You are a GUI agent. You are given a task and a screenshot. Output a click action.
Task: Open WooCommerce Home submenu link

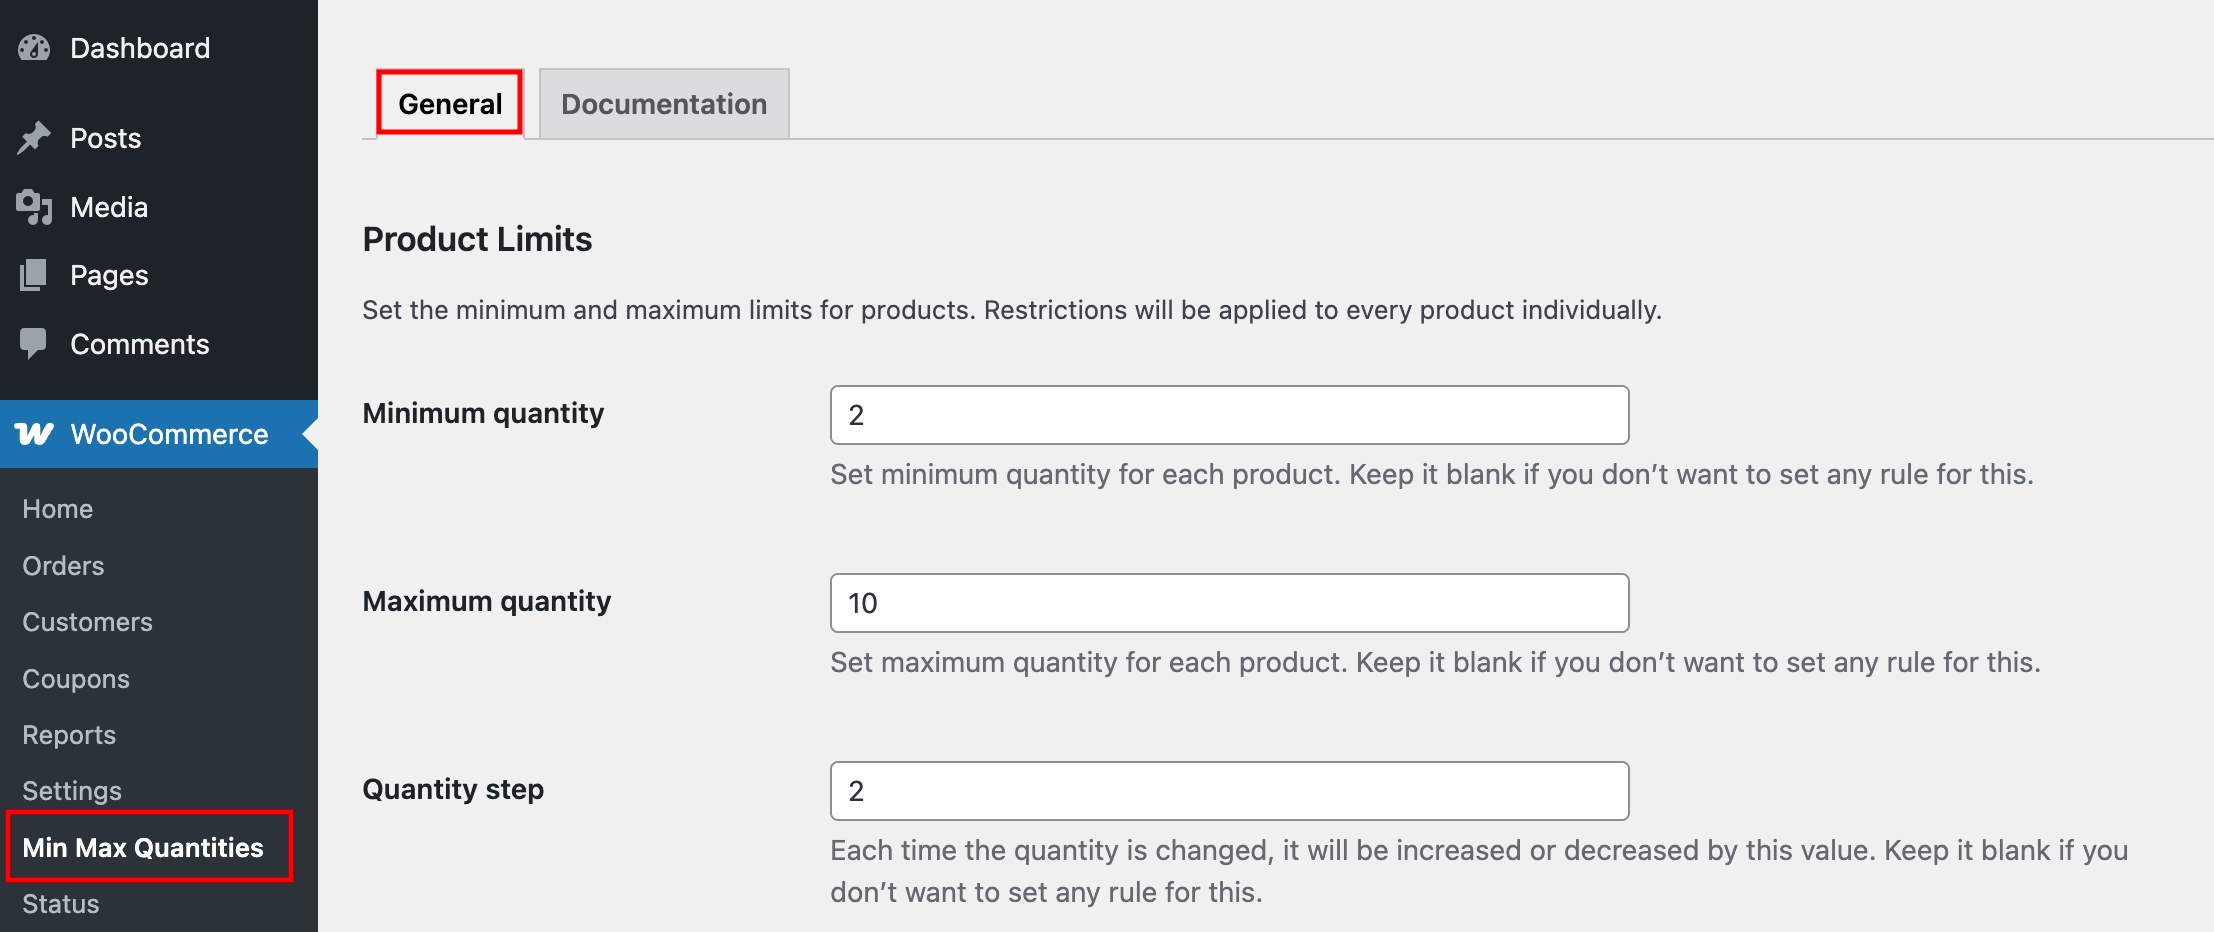point(58,509)
